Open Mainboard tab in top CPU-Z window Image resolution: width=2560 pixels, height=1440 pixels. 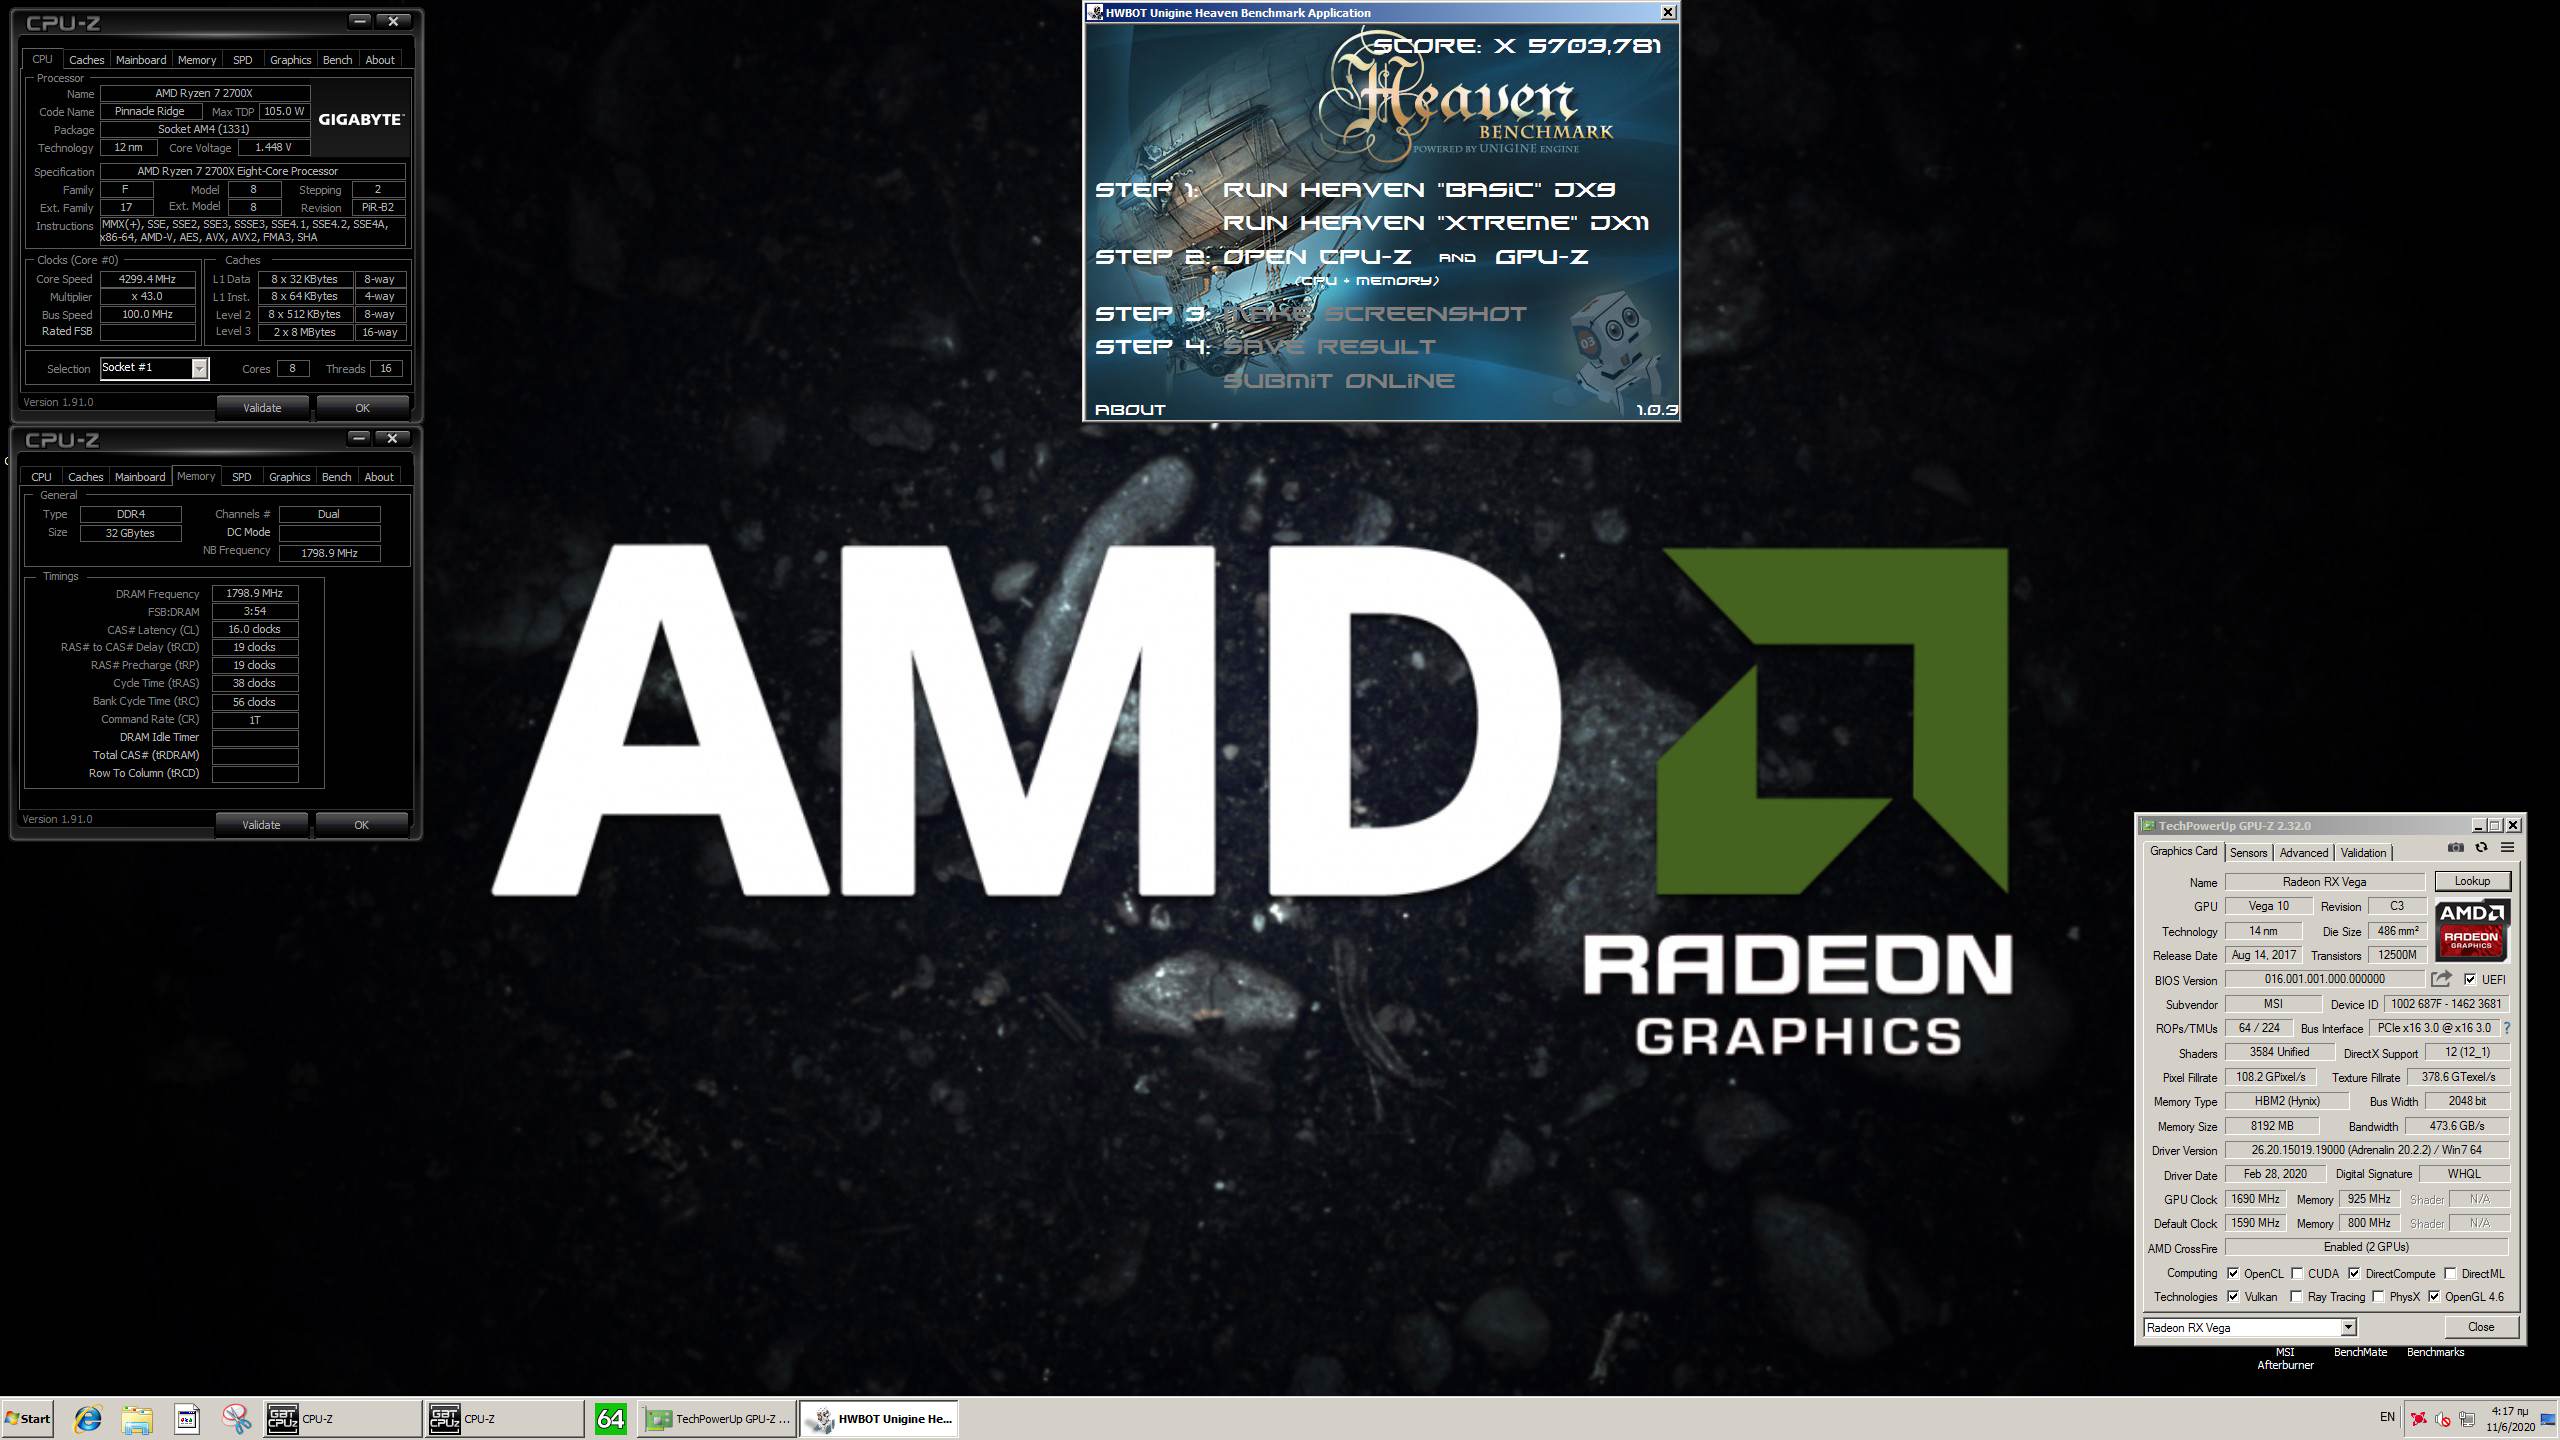[141, 60]
